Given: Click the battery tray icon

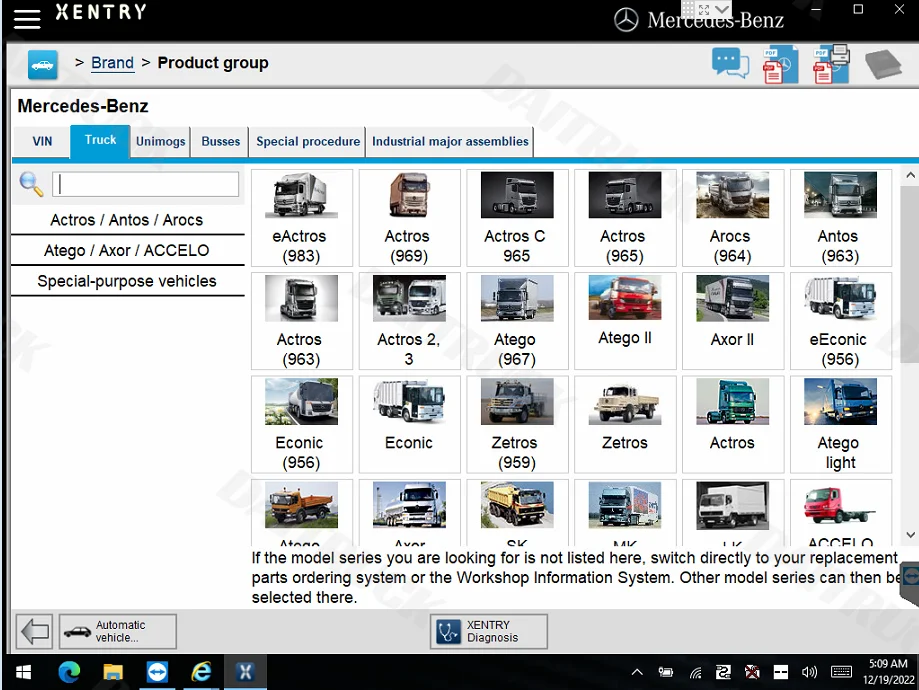Looking at the screenshot, I should [666, 672].
